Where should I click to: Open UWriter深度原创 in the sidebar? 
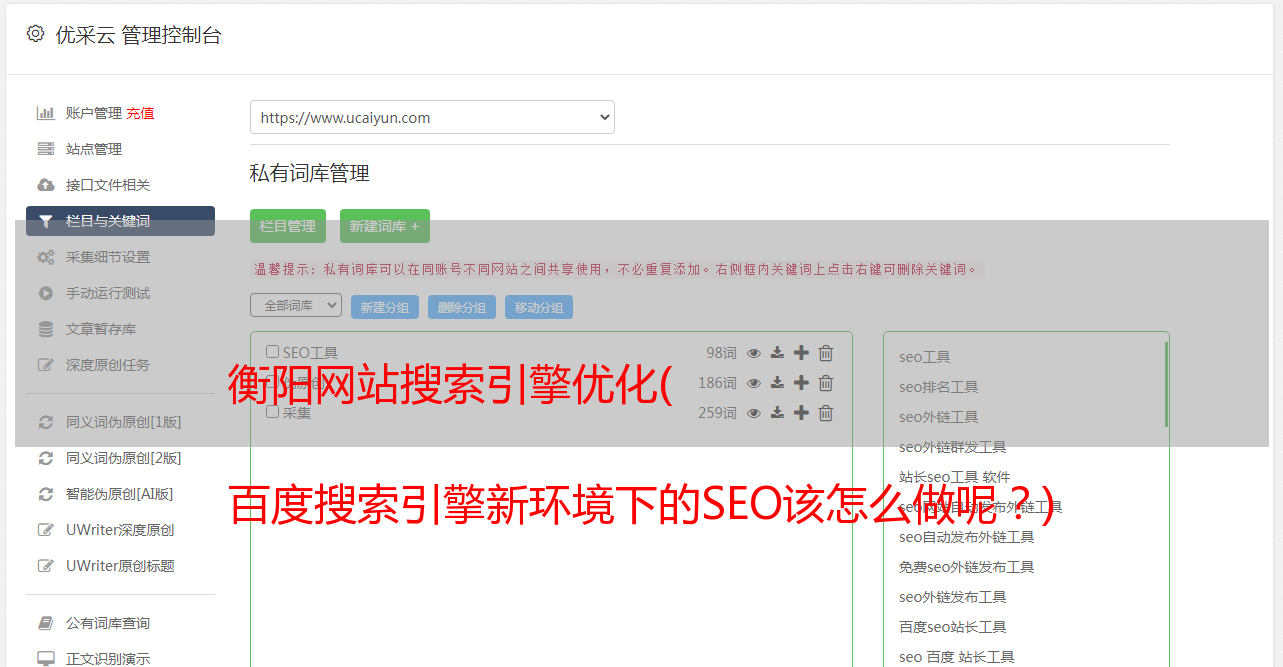click(120, 530)
